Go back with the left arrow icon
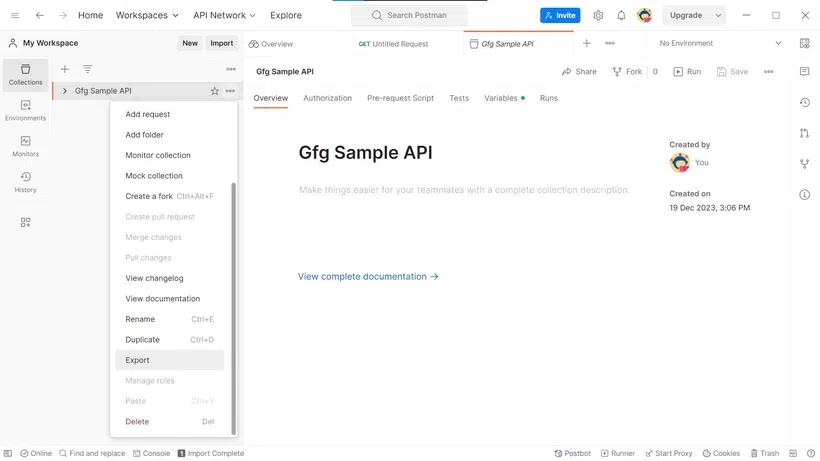Screen dimensions: 820x461 (39, 15)
